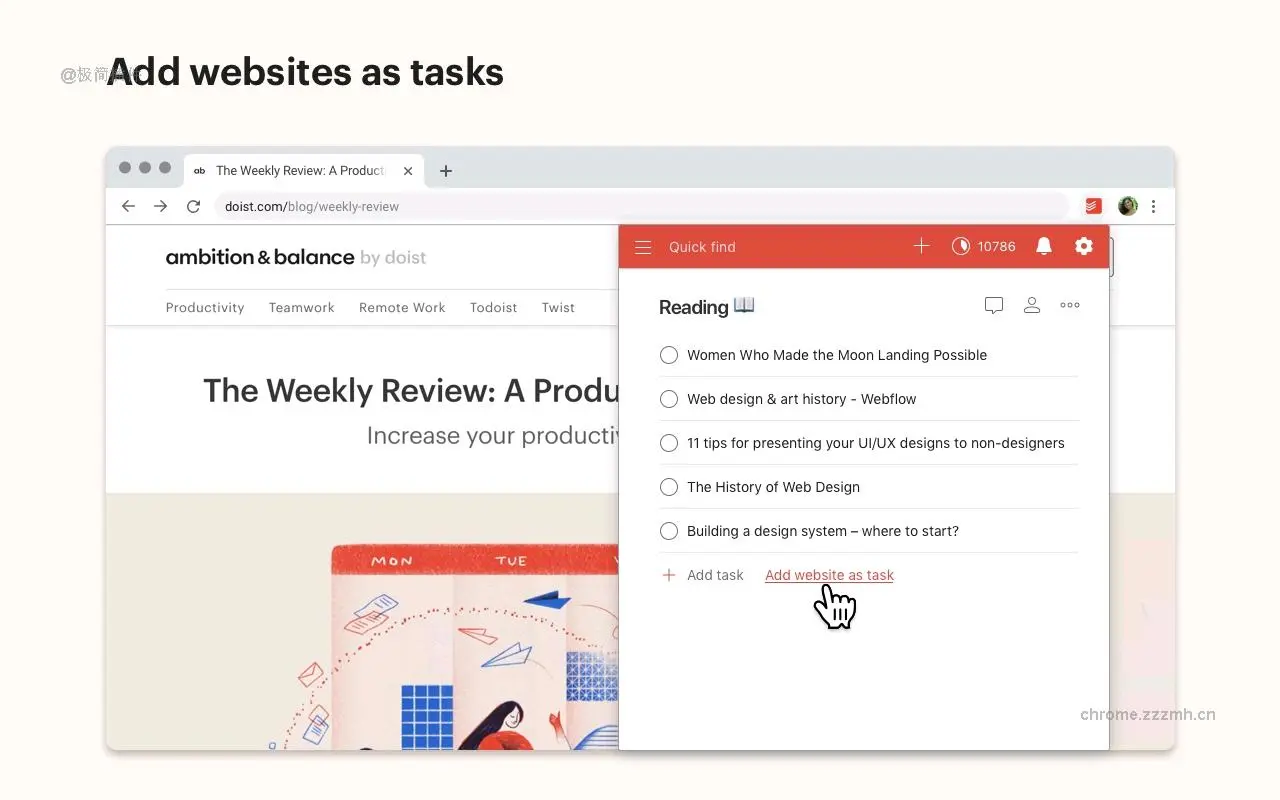The height and width of the screenshot is (800, 1280).
Task: Check Karma points next to 10786
Action: (961, 245)
